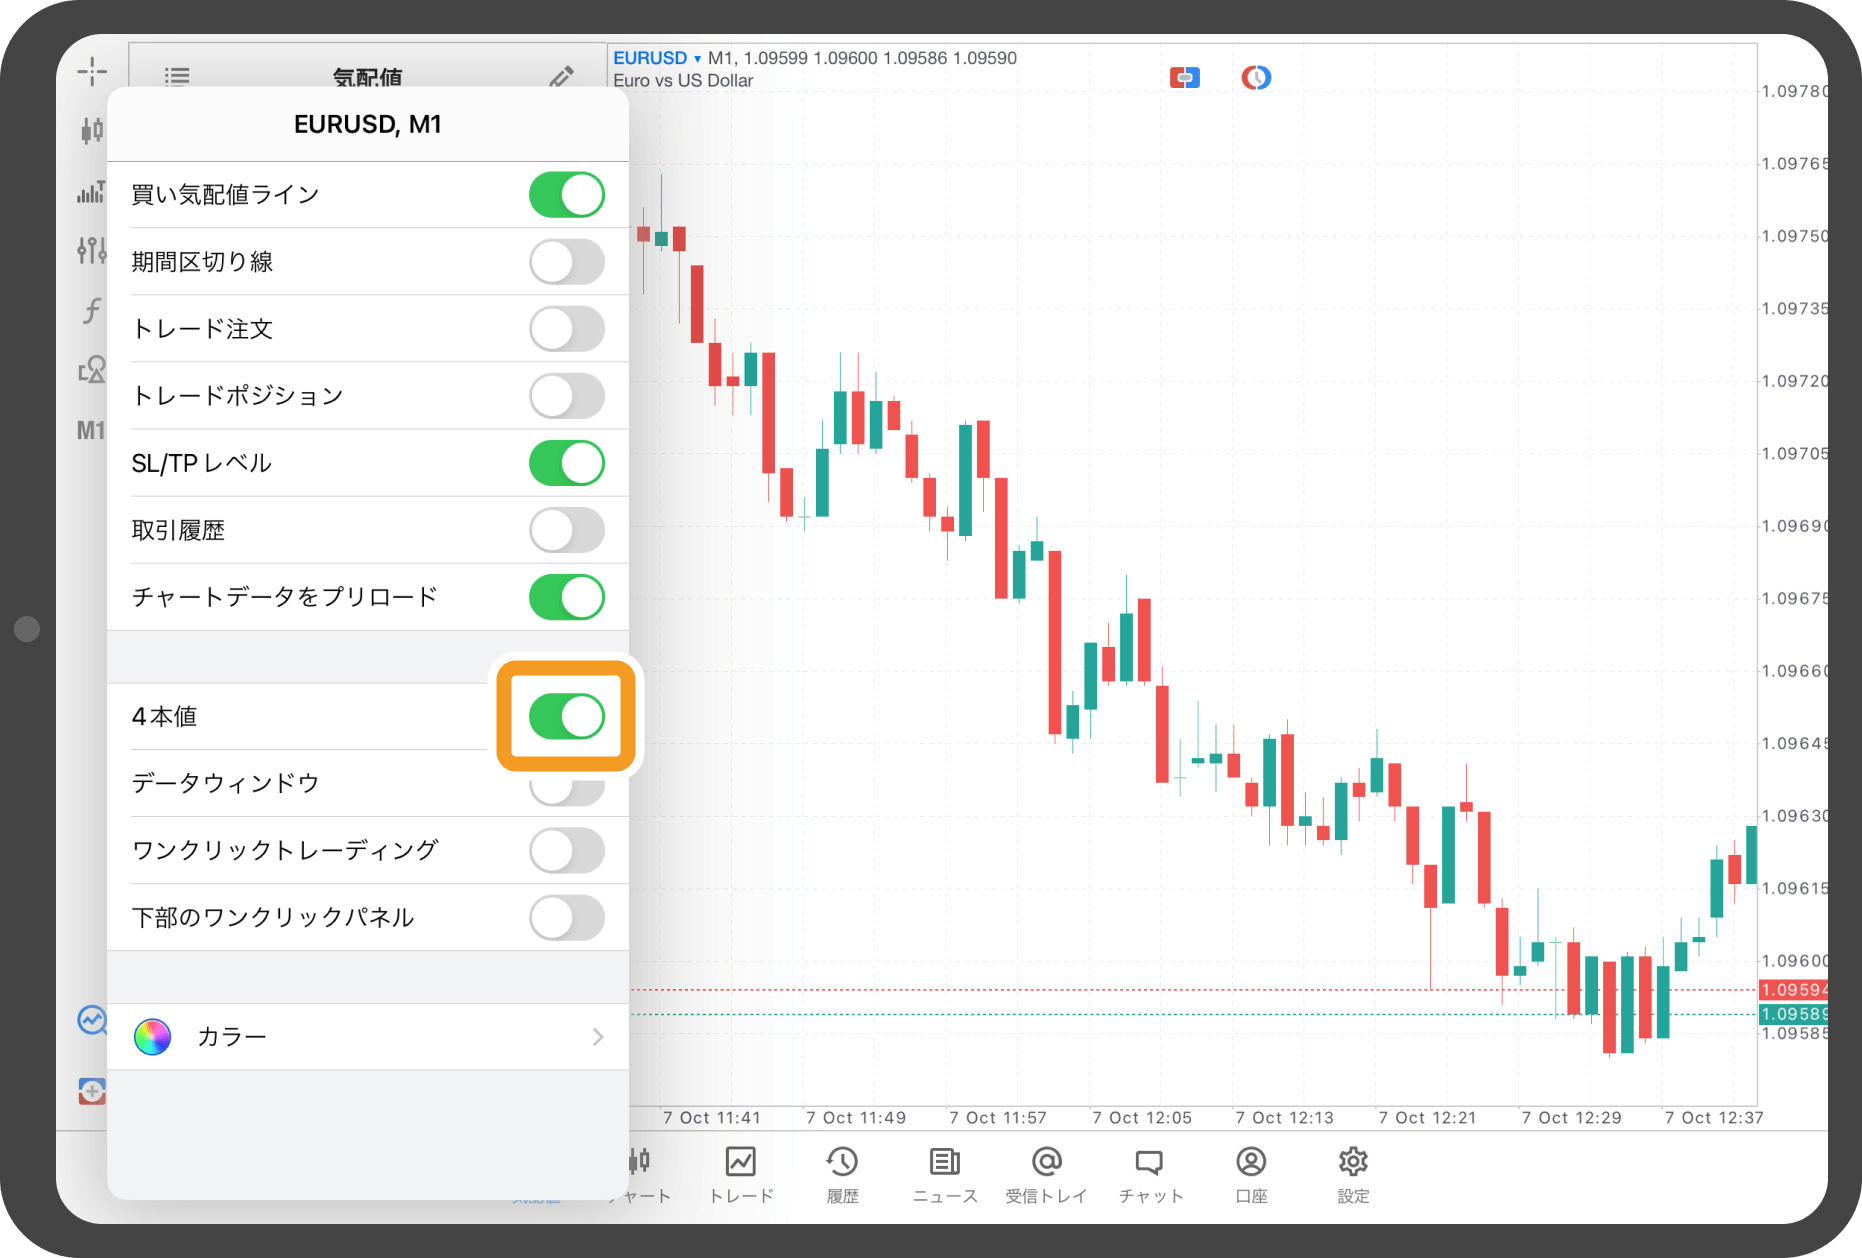The image size is (1862, 1258).
Task: Enable 下部のワンクリックパネル switch
Action: click(x=567, y=917)
